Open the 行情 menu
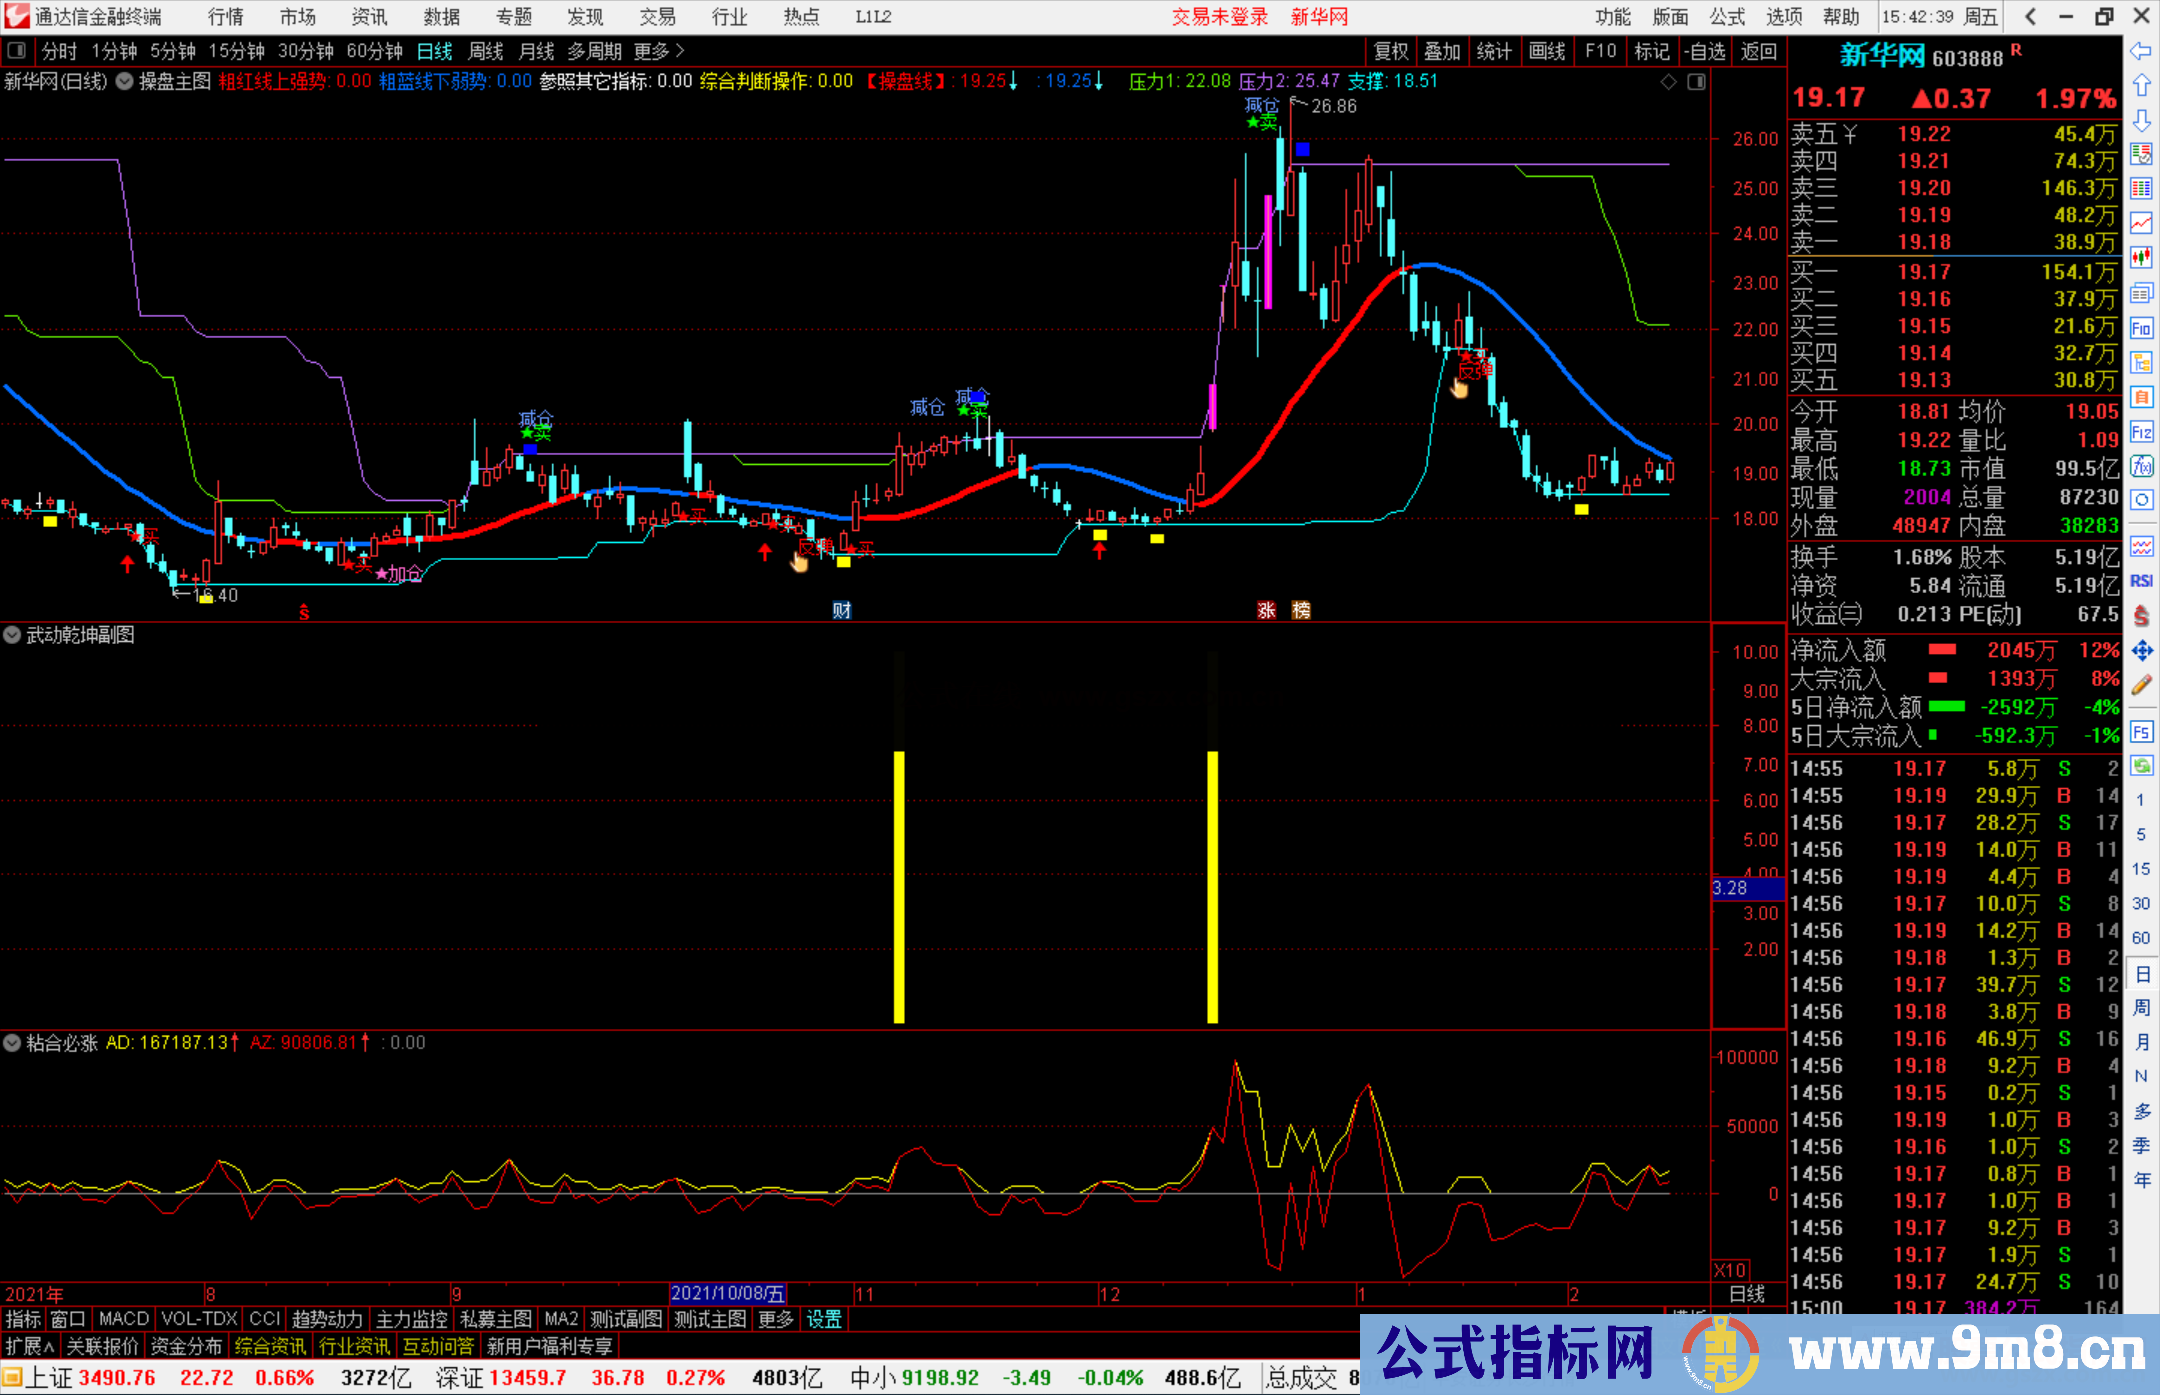2160x1395 pixels. 225,16
